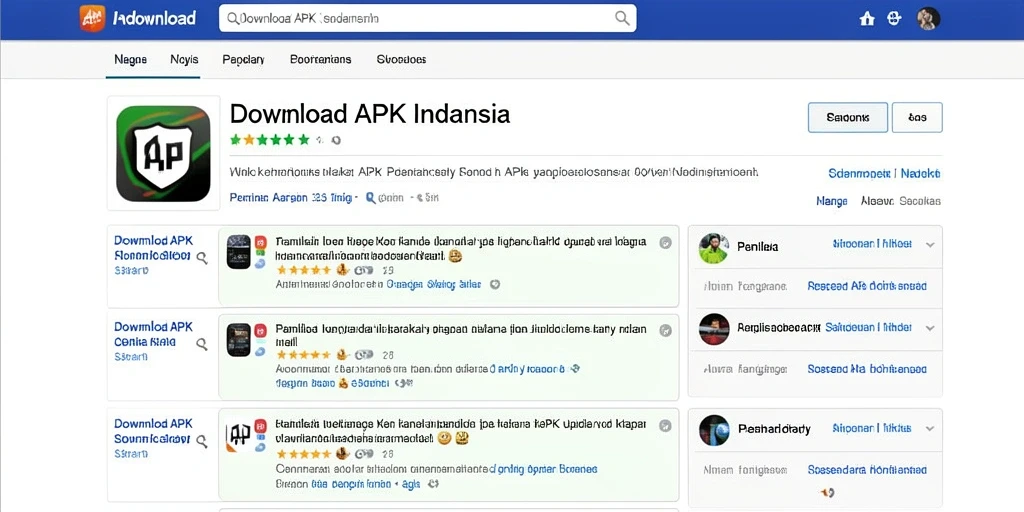Click magnifier icon beside 'Downnlod APK Rlonnnicdoor'

202,258
